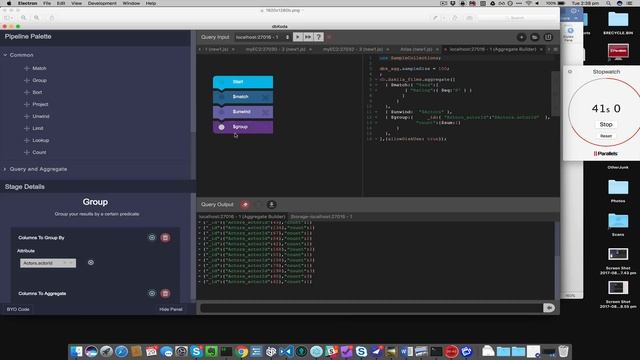Open Evernote from the dock
This screenshot has width=640, height=360.
coord(211,351)
